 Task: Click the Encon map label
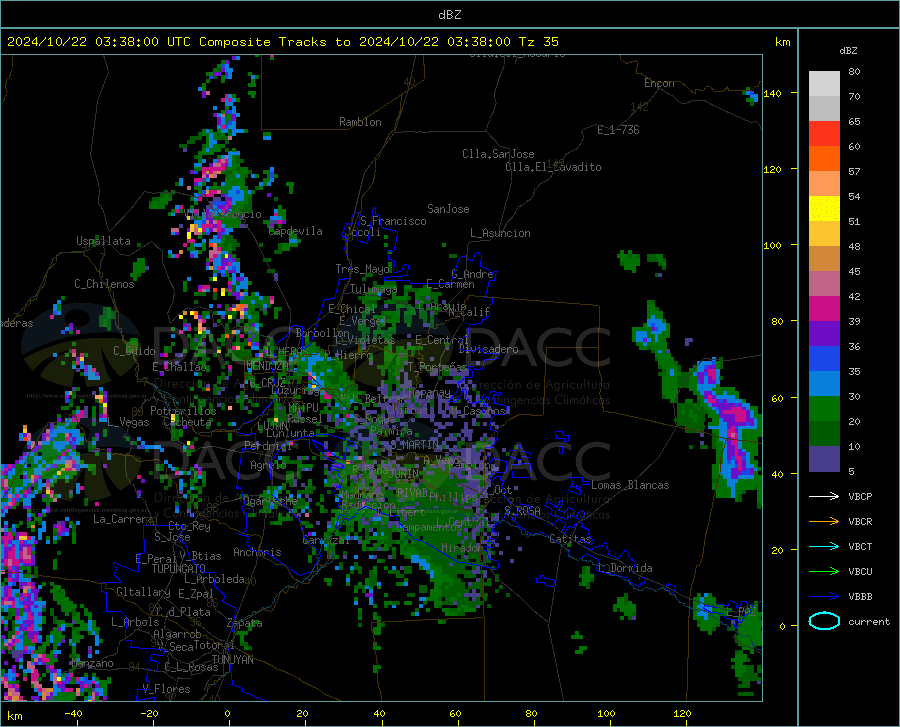659,83
